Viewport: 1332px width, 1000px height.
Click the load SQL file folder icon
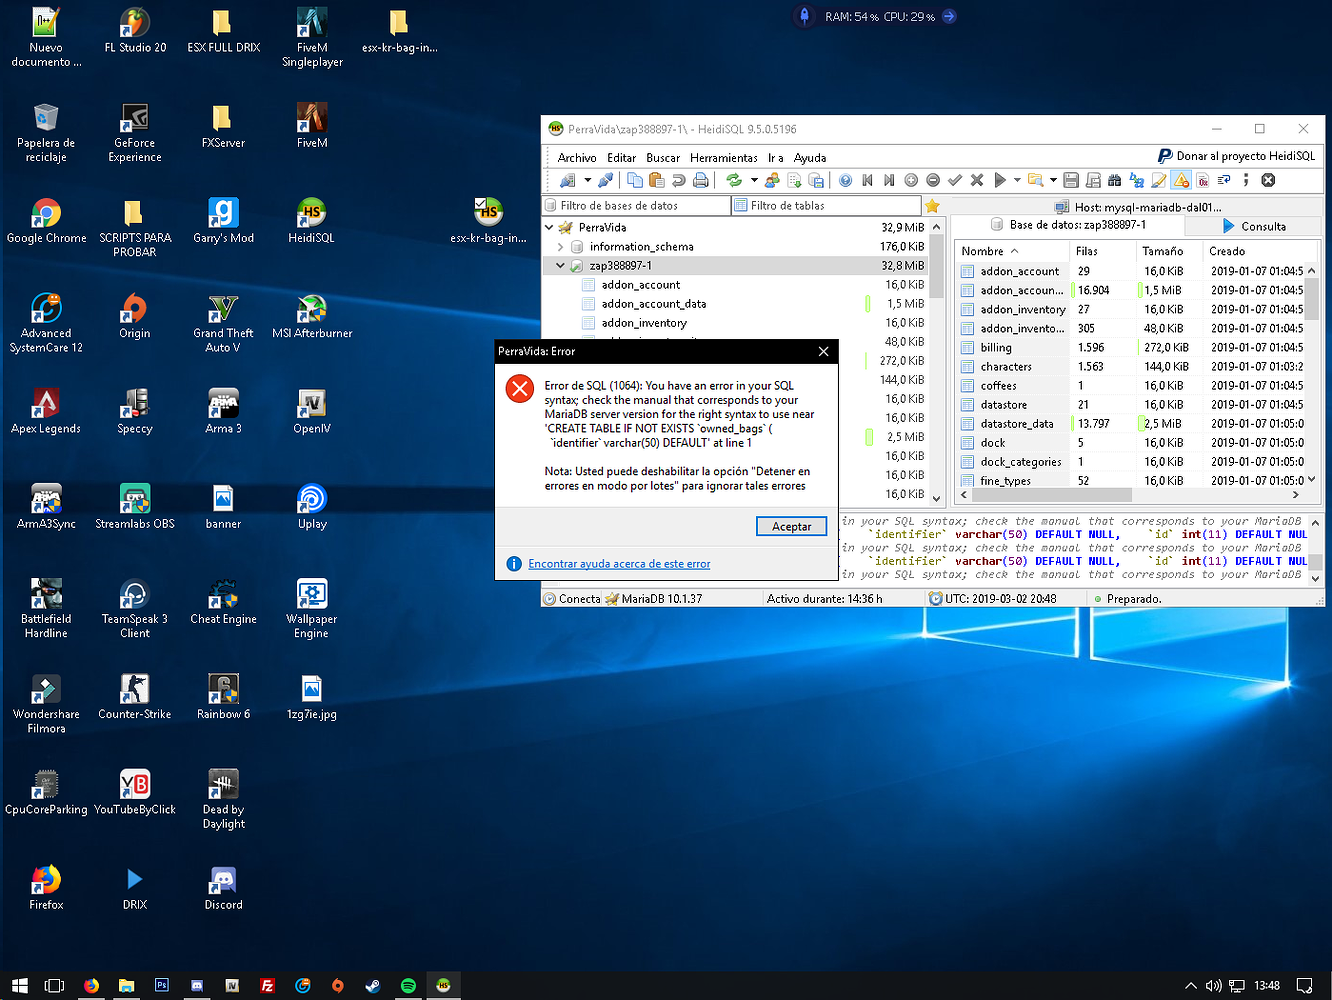(x=1036, y=181)
